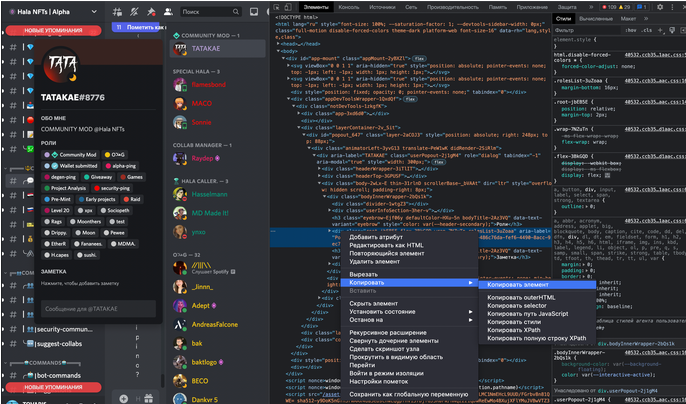This screenshot has height=404, width=686.
Task: Switch to Вычисленные styles tab
Action: (596, 19)
